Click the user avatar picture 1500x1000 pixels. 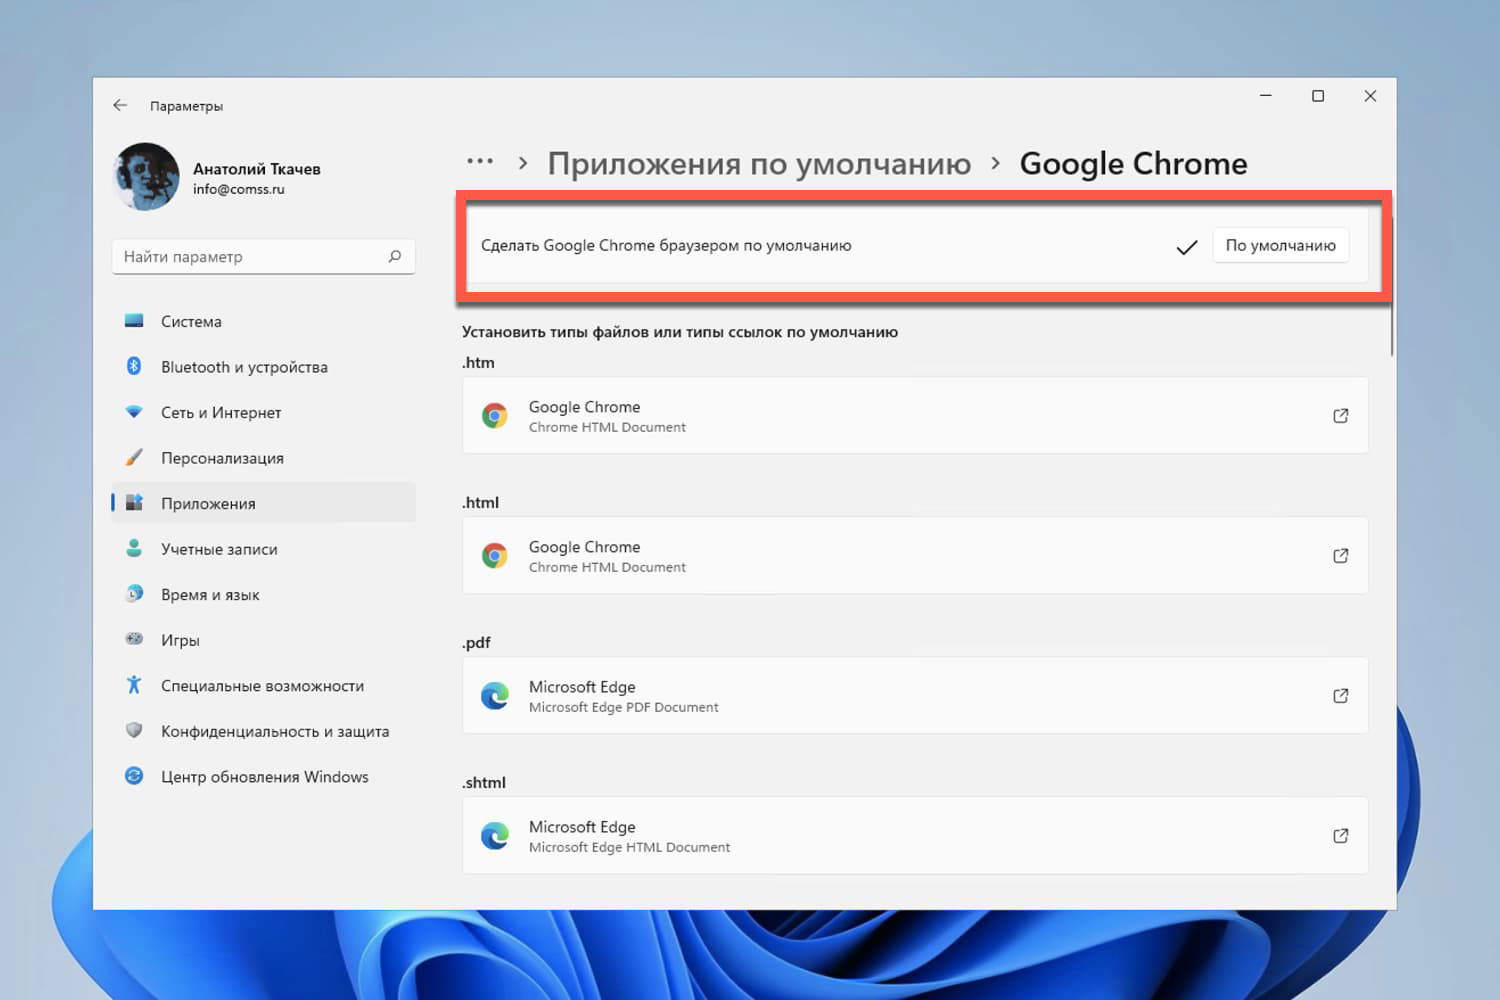[146, 177]
